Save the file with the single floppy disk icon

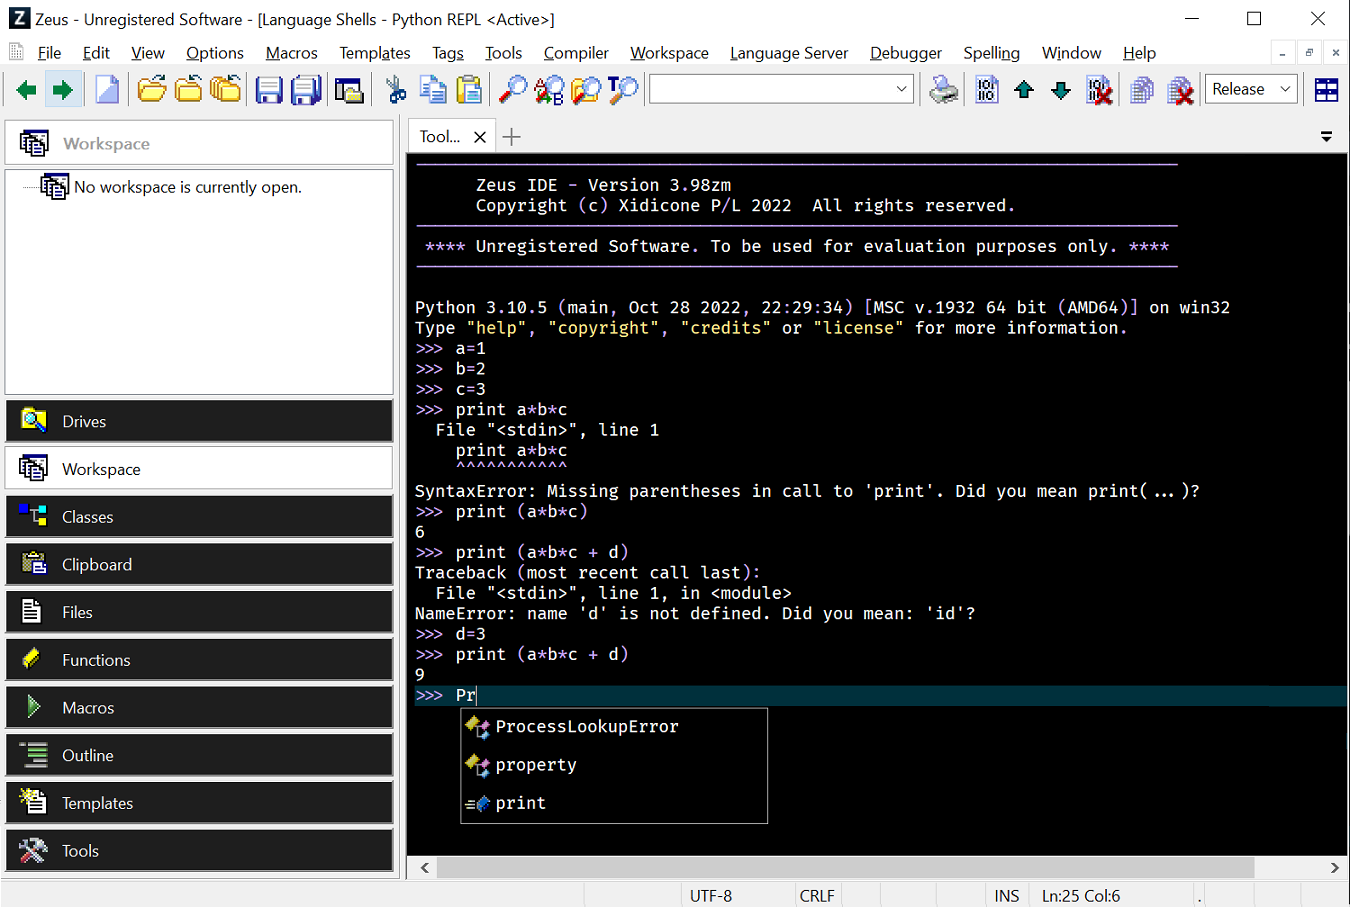click(269, 90)
